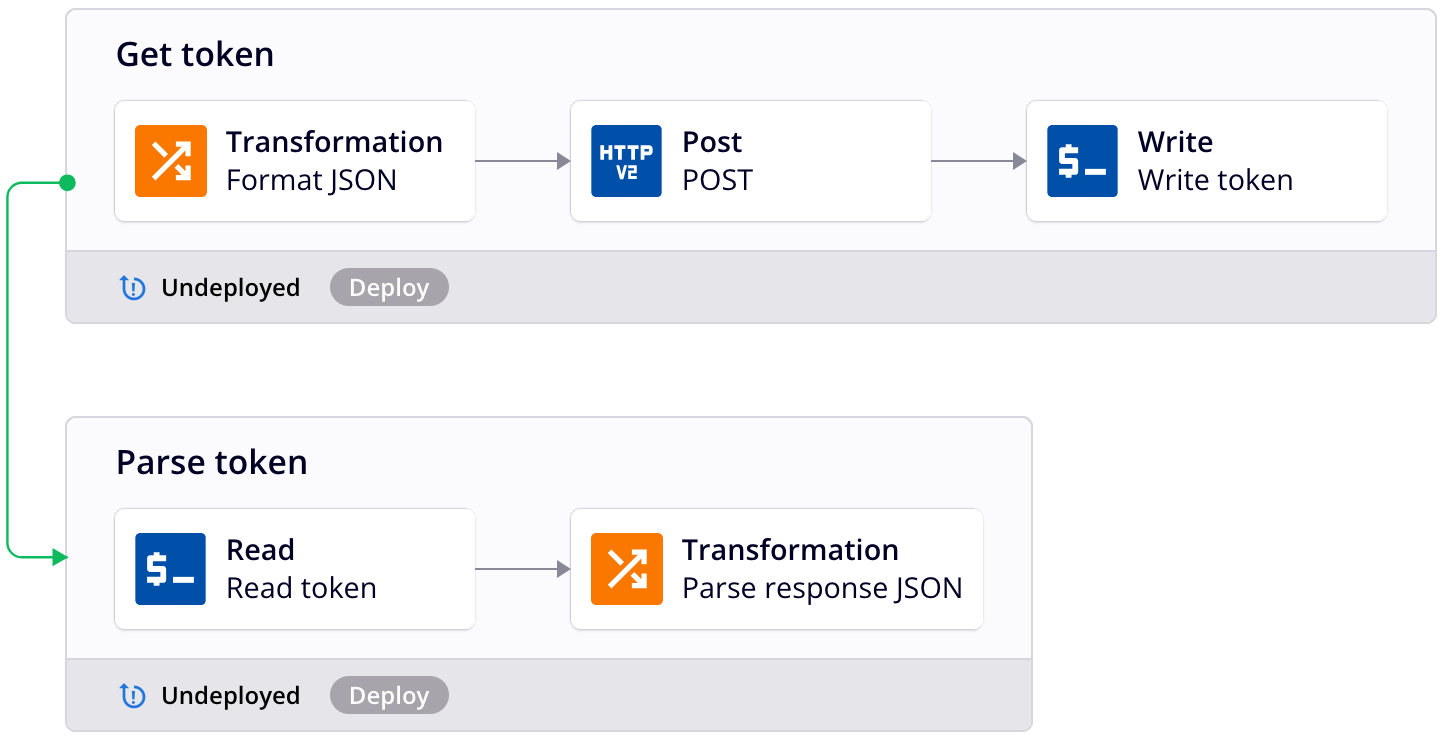This screenshot has width=1446, height=740.
Task: Click the arrow between Post and Write steps
Action: [x=977, y=161]
